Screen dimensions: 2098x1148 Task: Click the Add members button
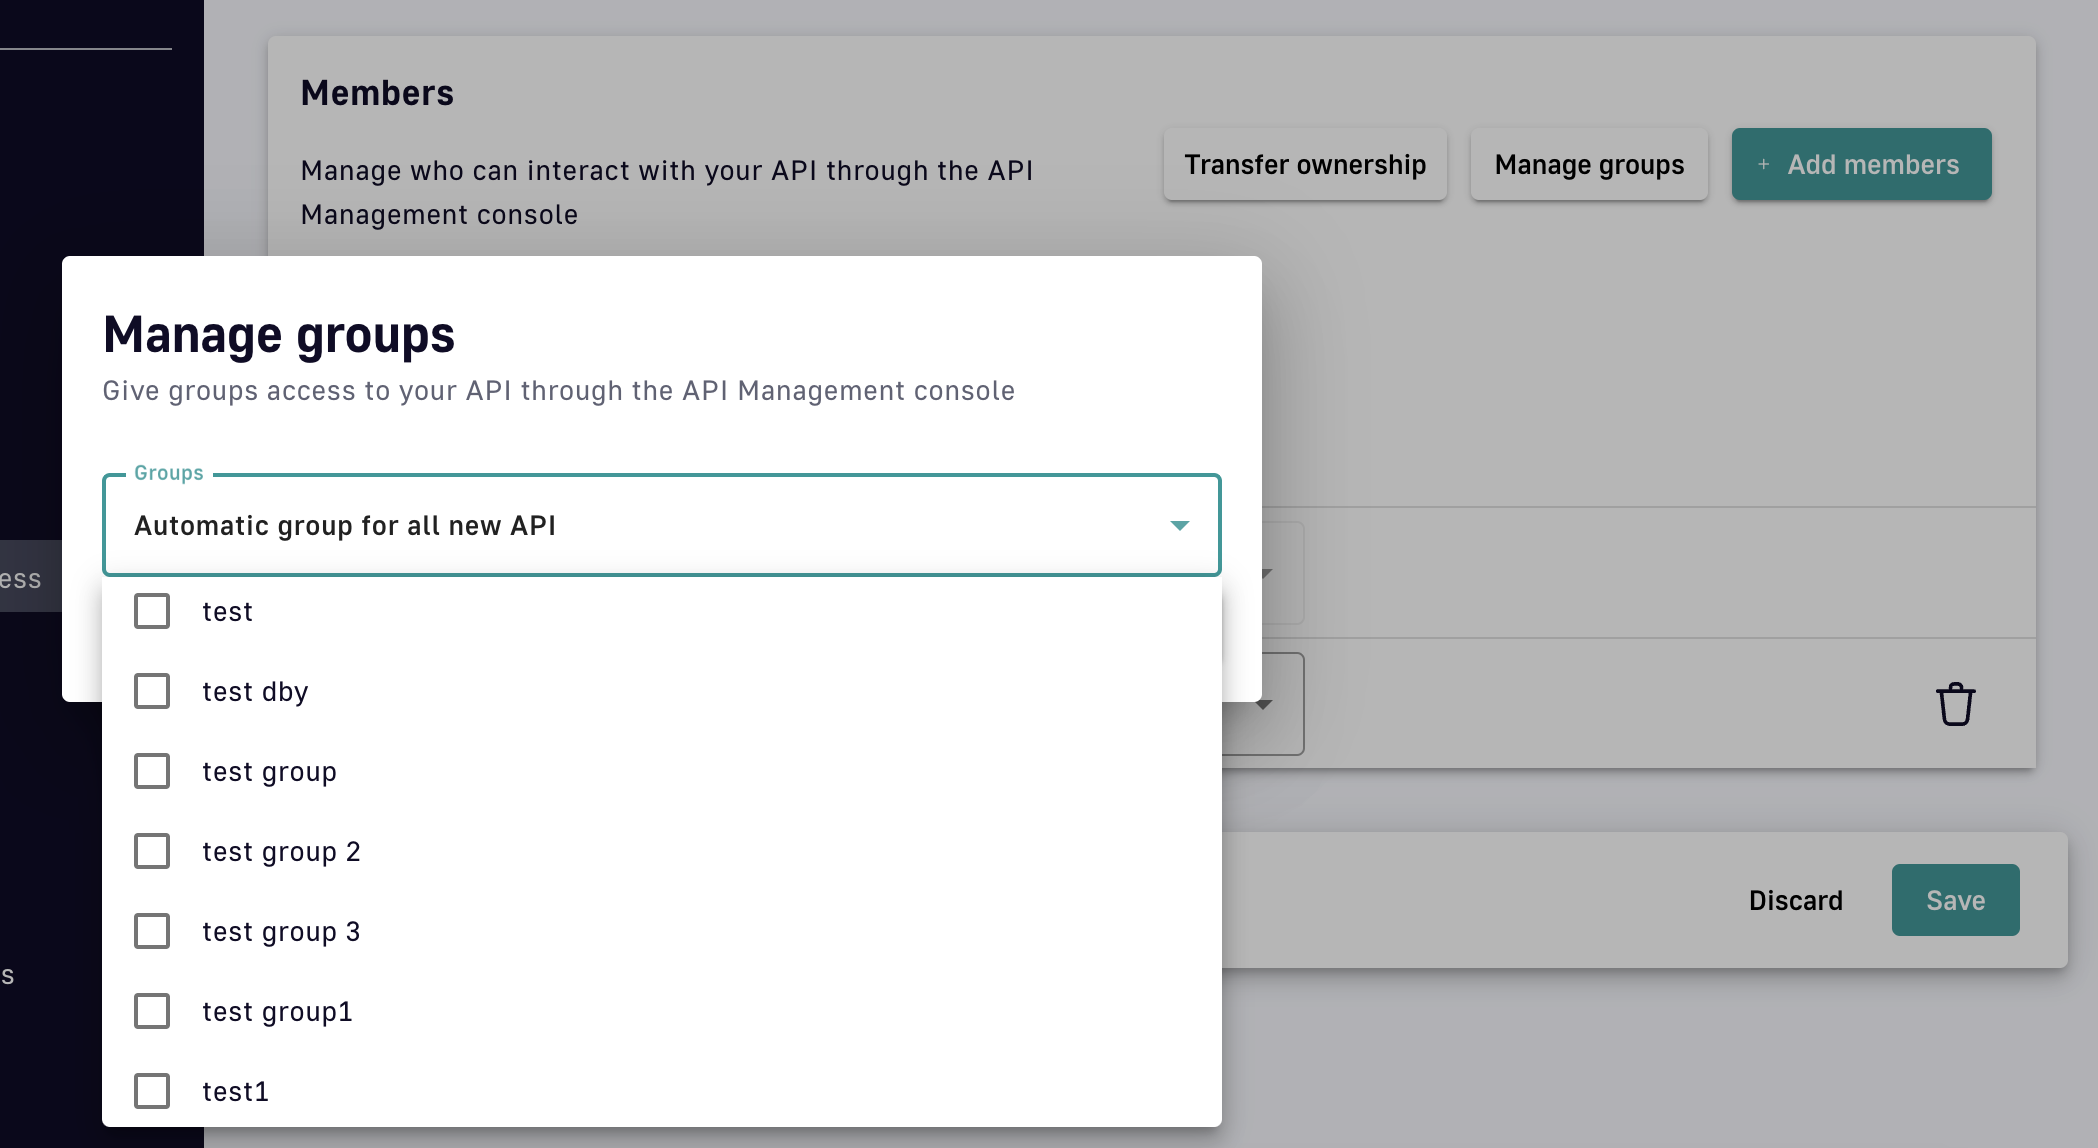click(1861, 164)
